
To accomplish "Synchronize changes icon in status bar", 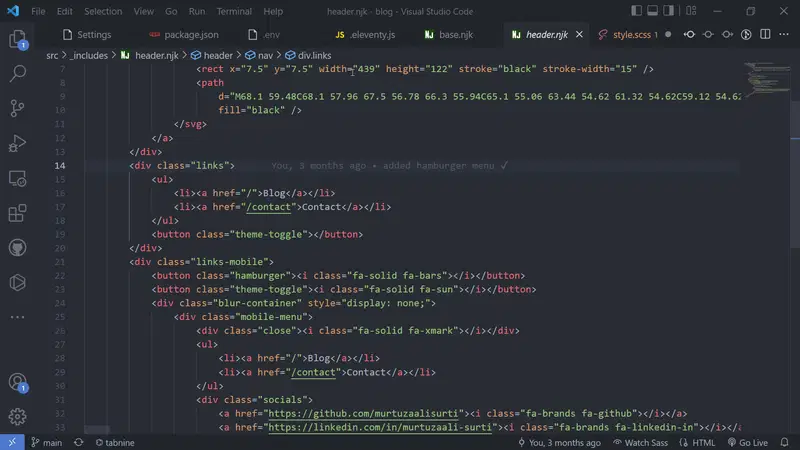I will (79, 442).
